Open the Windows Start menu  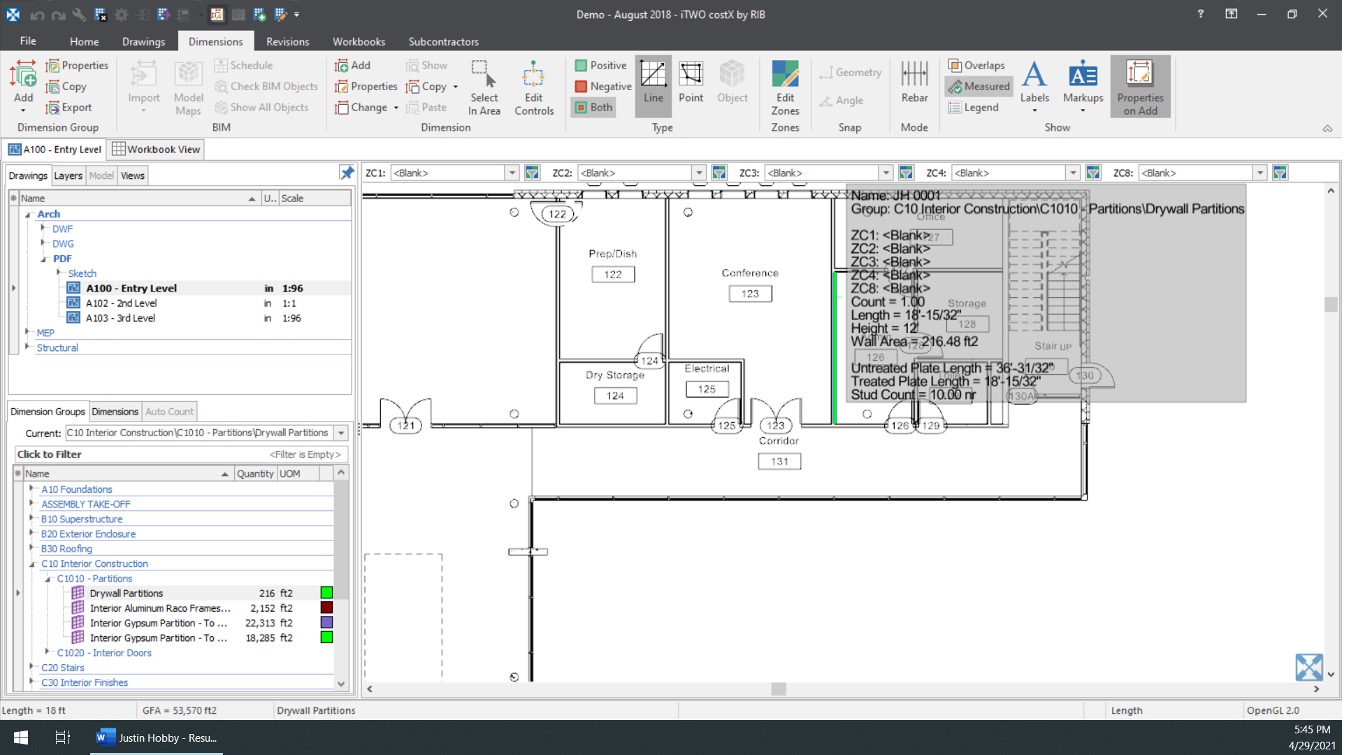(21, 738)
